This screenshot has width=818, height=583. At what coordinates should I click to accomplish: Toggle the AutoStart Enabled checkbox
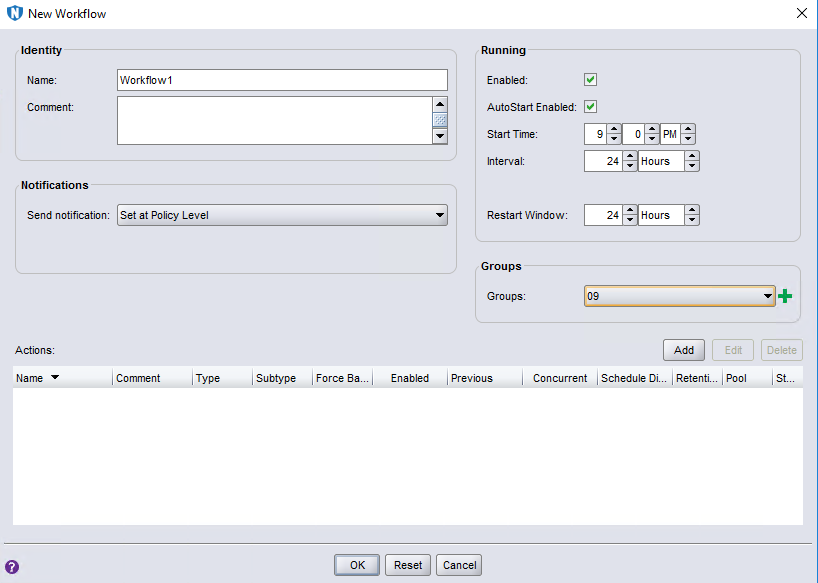pos(590,107)
